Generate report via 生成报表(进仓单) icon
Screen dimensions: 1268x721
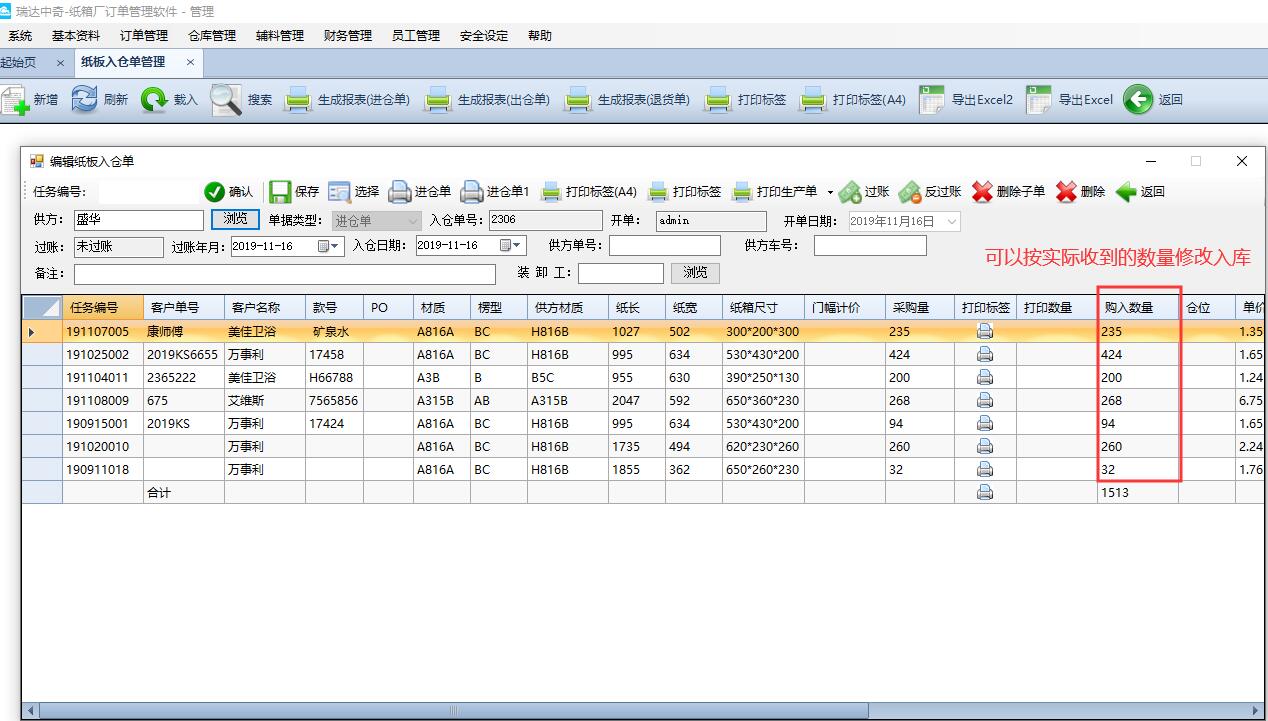coord(298,100)
